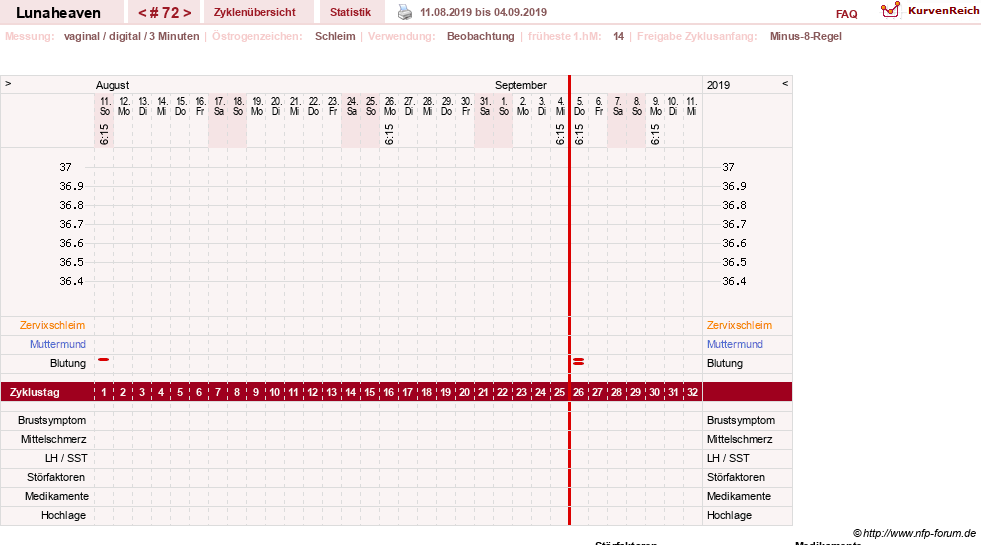Screen dimensions: 981x545
Task: Select cycle day 1 cell
Action: click(104, 392)
